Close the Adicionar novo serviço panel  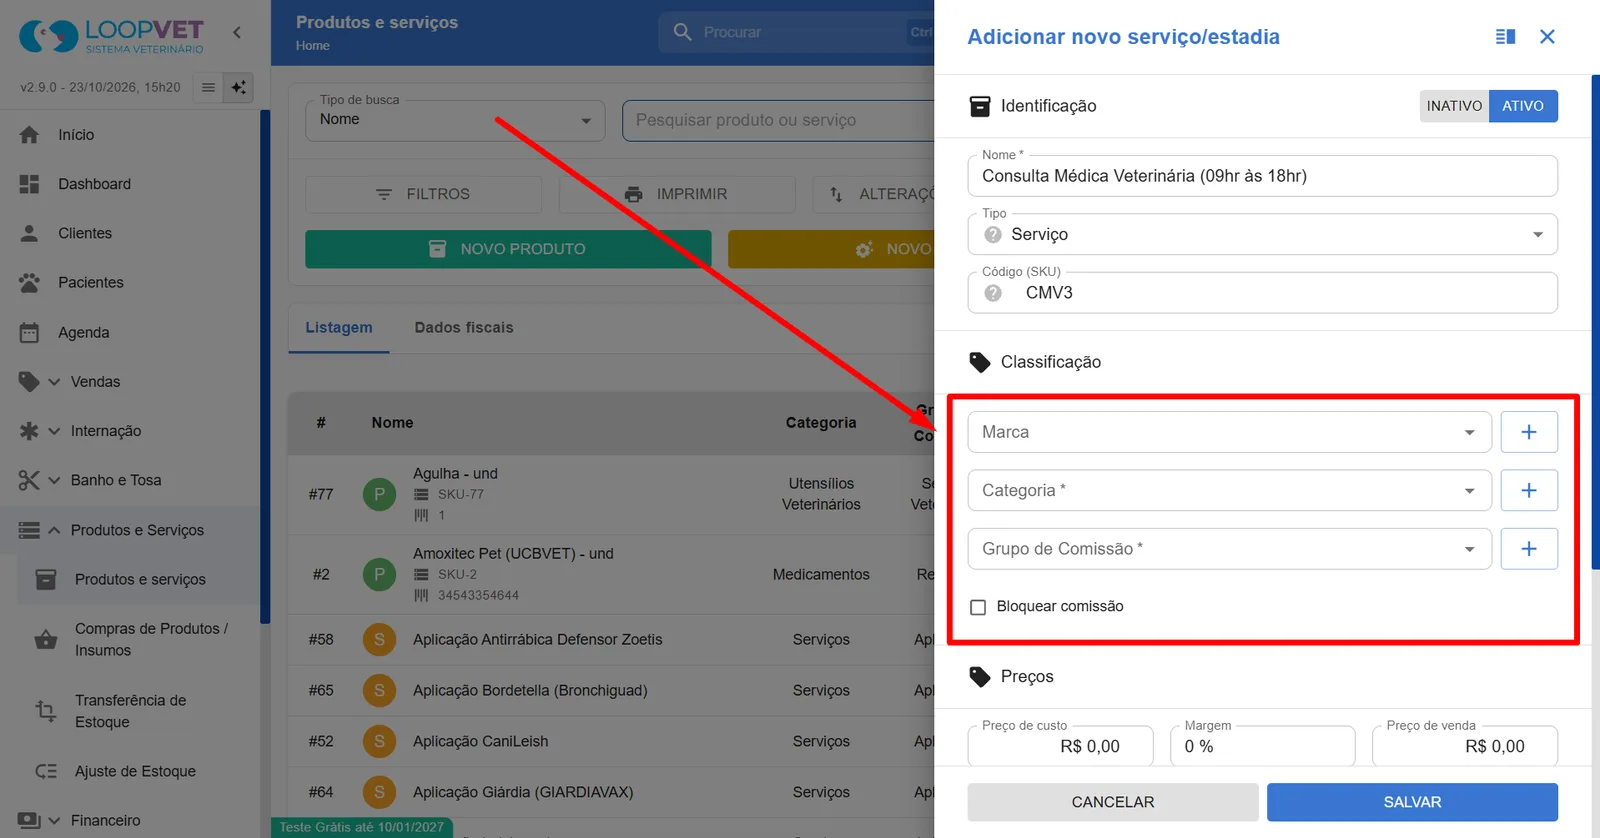tap(1547, 37)
